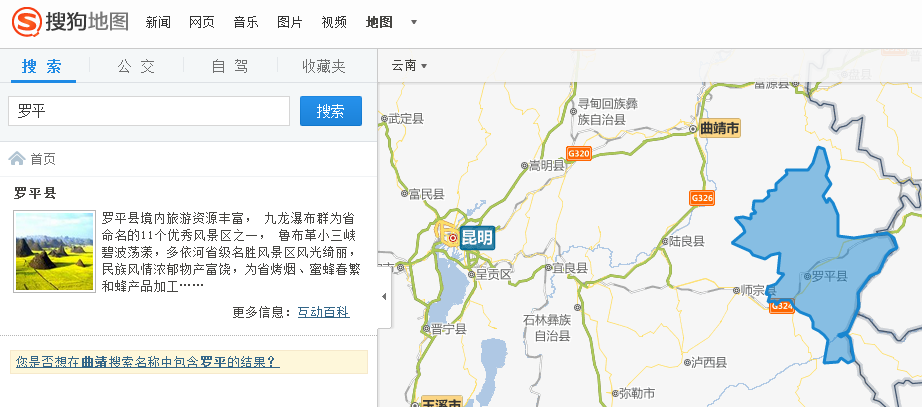Image resolution: width=922 pixels, height=407 pixels.
Task: Open the 收藏夹 favorites tab
Action: coord(324,66)
